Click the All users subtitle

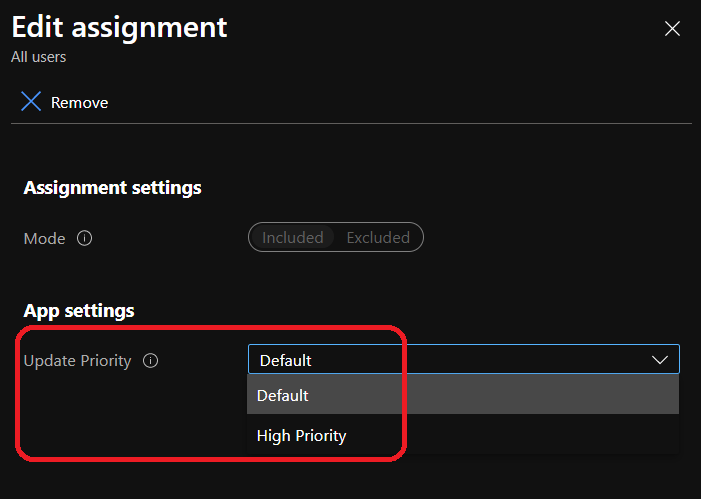tap(38, 57)
